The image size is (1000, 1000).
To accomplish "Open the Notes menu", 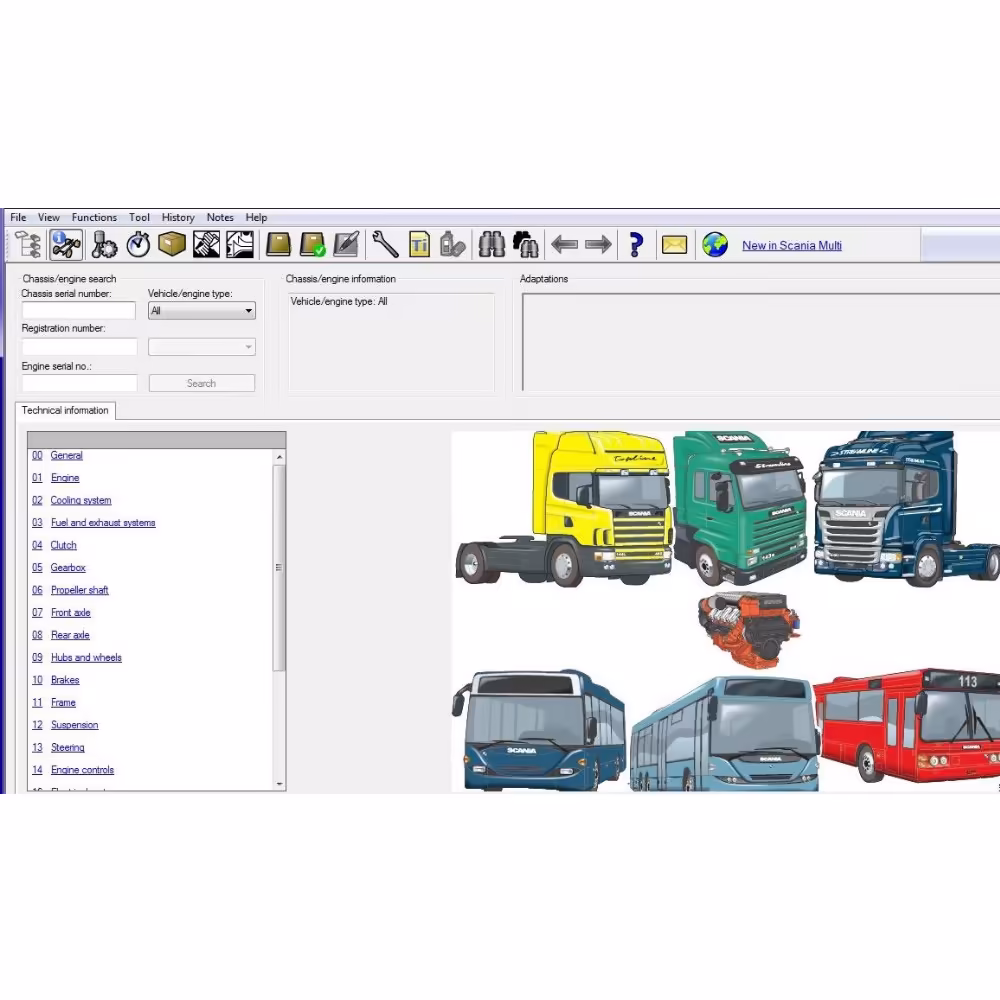I will pyautogui.click(x=220, y=217).
